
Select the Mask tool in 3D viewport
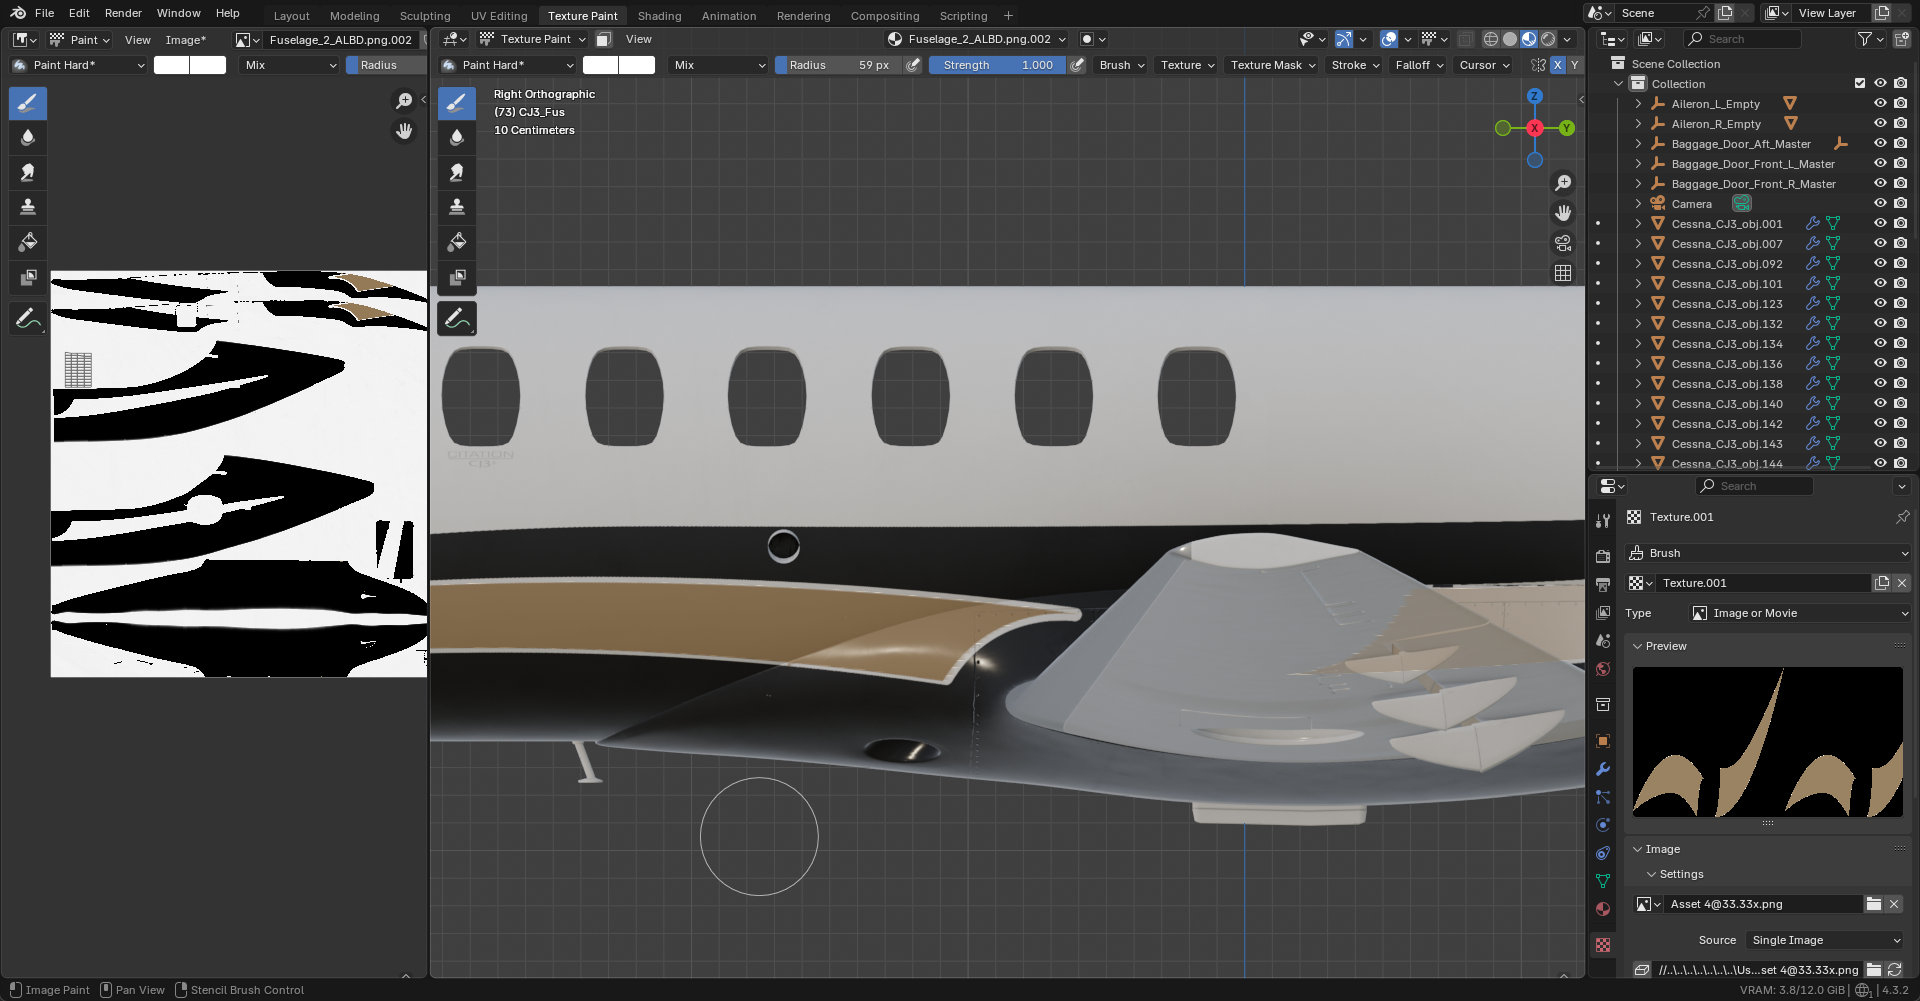pos(457,277)
